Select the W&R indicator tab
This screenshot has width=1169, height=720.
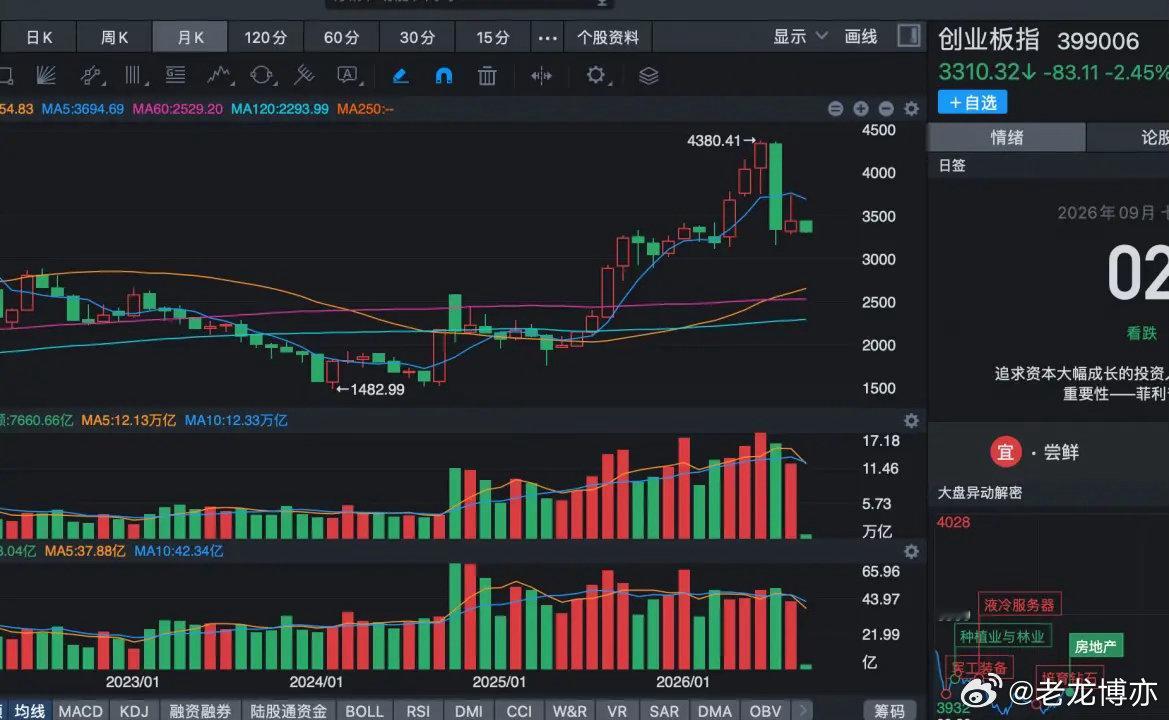(570, 711)
